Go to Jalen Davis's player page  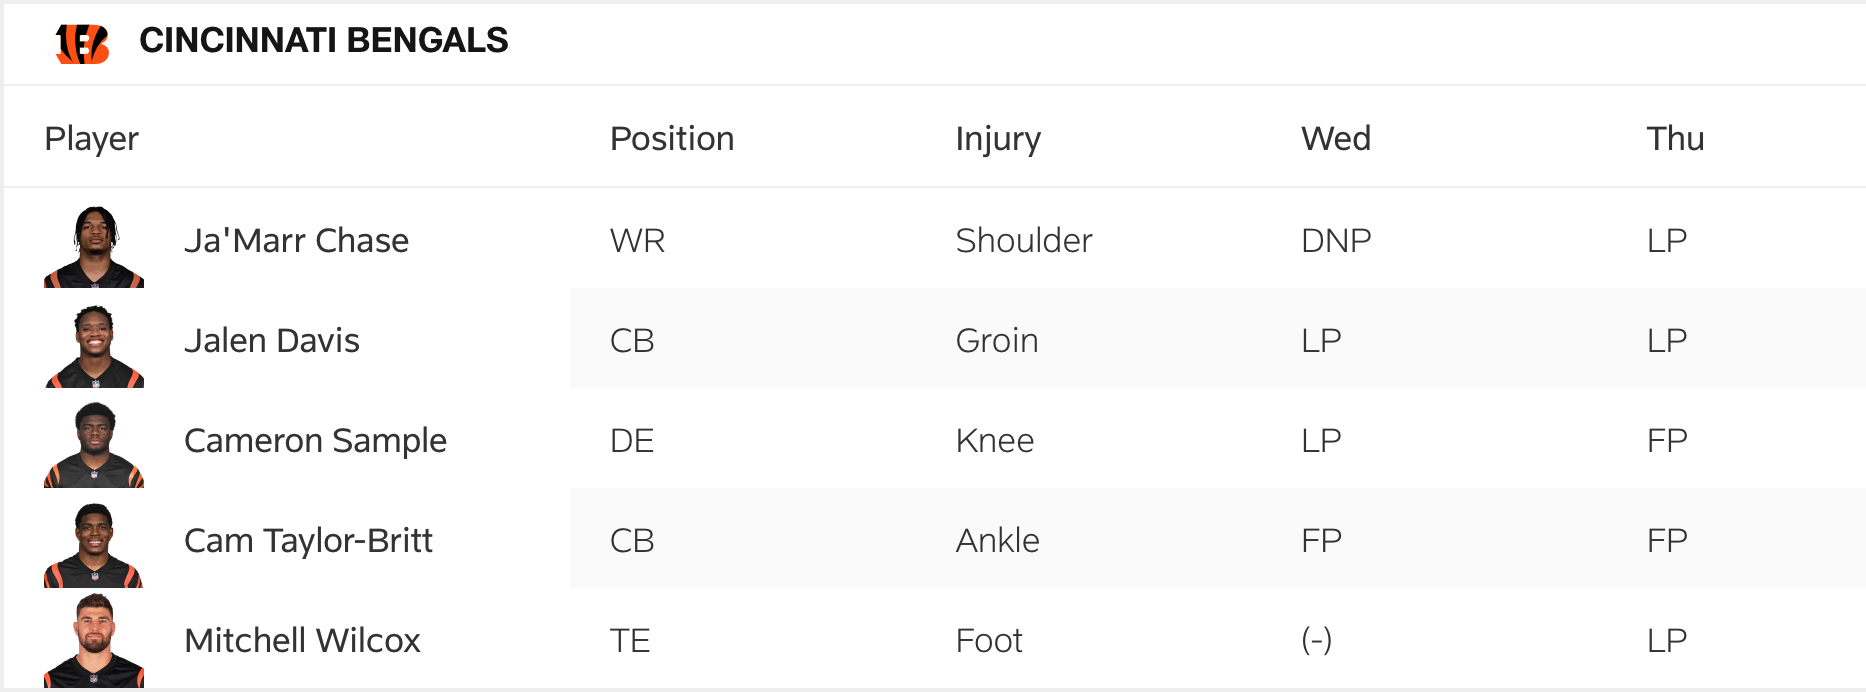(x=271, y=341)
